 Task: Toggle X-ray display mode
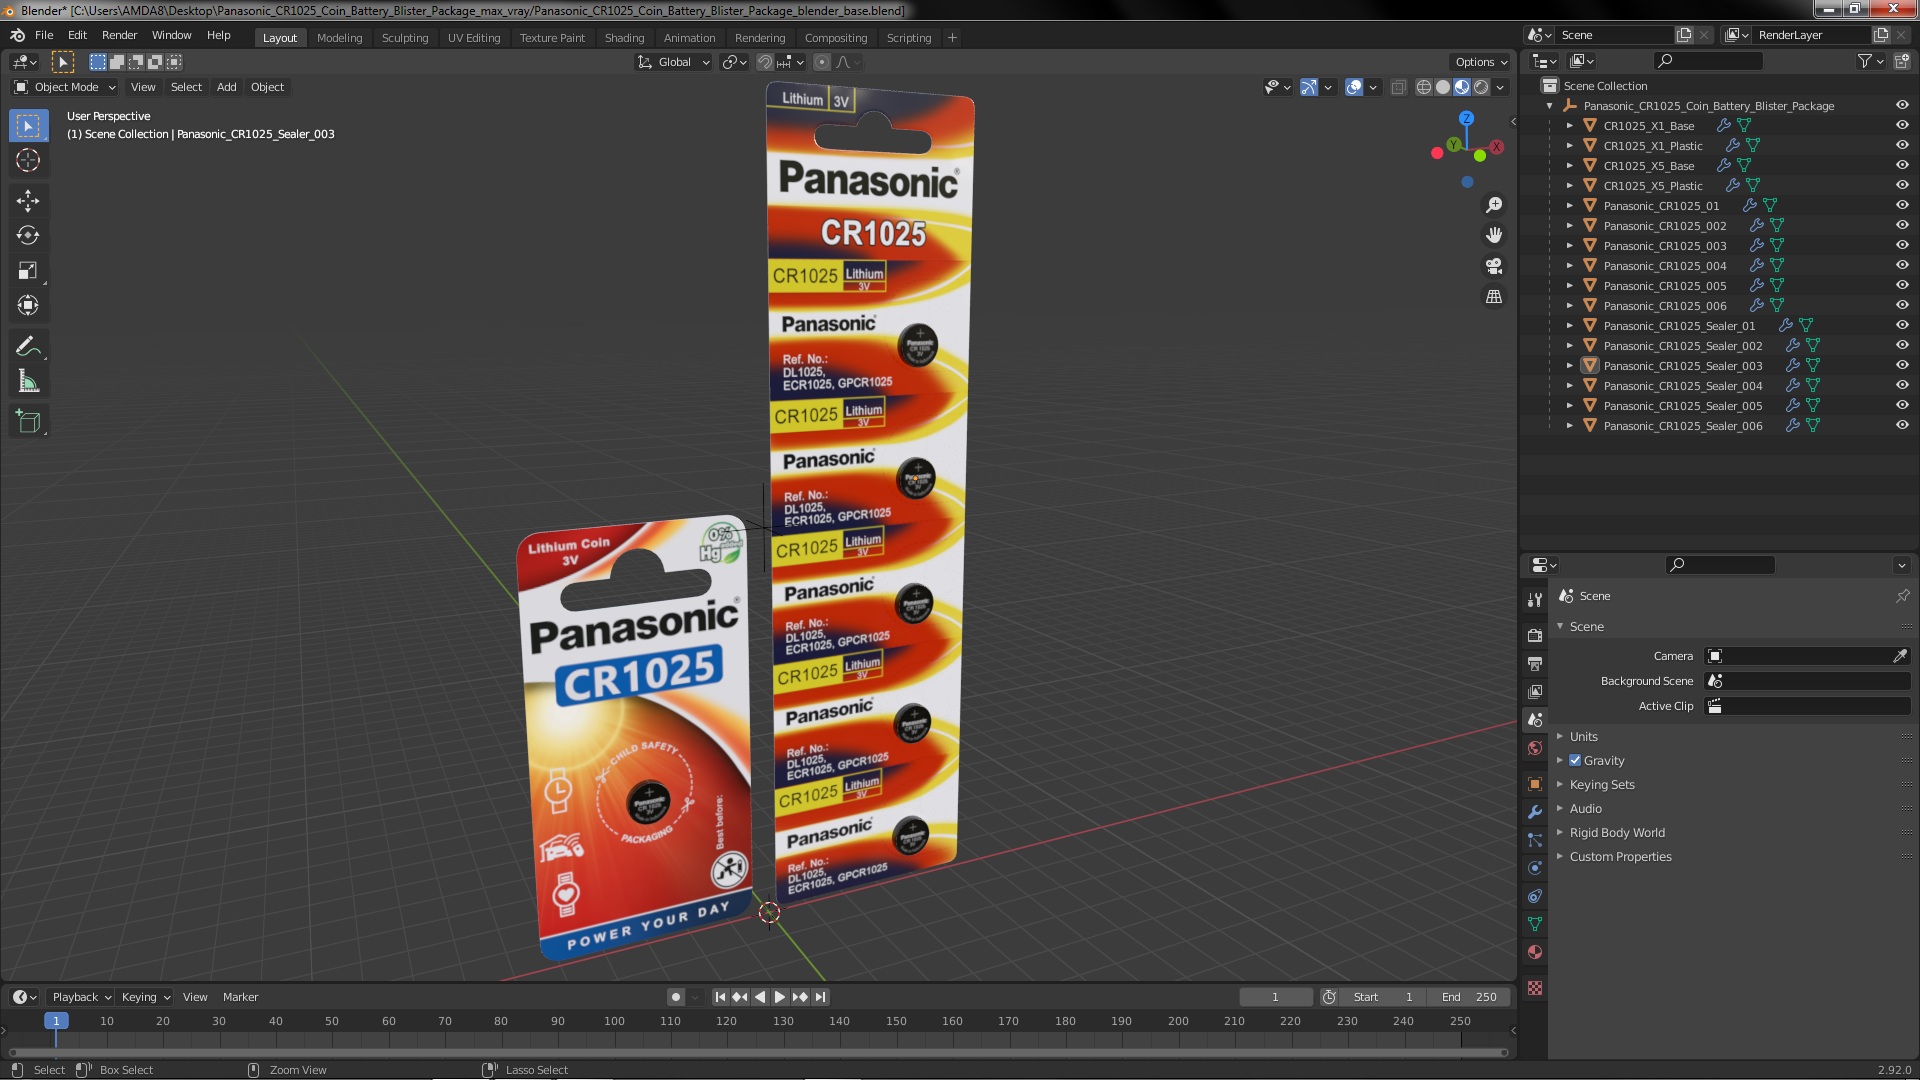click(1398, 88)
